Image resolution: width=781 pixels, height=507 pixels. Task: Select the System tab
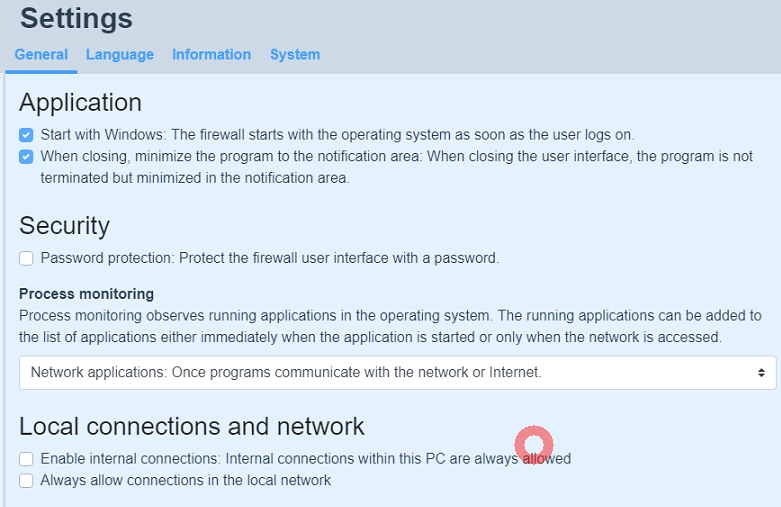click(295, 55)
